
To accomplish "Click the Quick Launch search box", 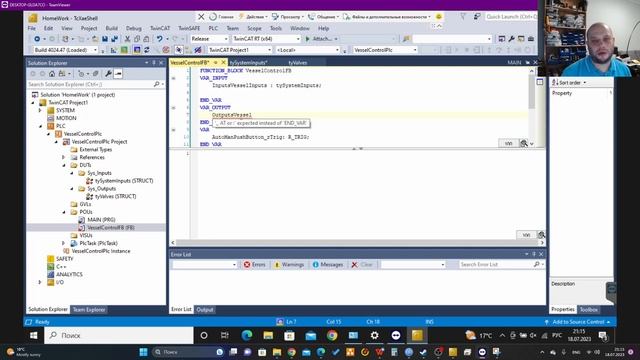I will point(511,17).
